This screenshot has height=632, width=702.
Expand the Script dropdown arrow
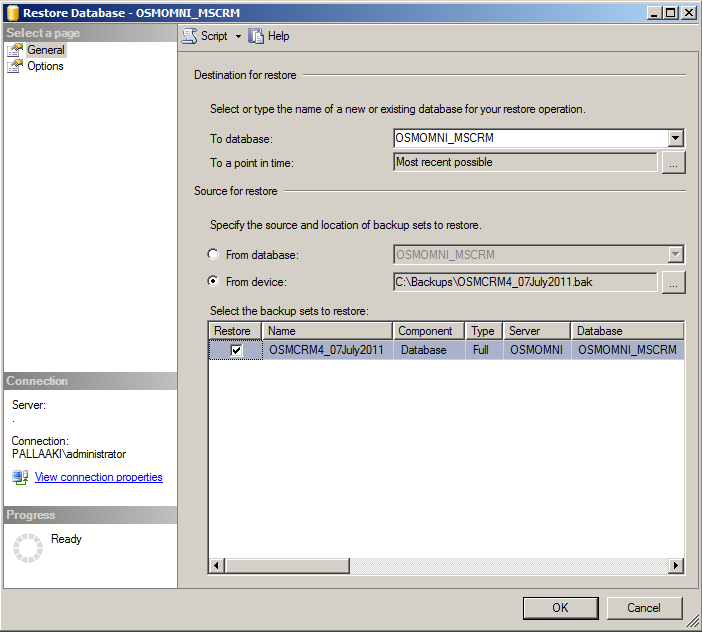pyautogui.click(x=238, y=36)
